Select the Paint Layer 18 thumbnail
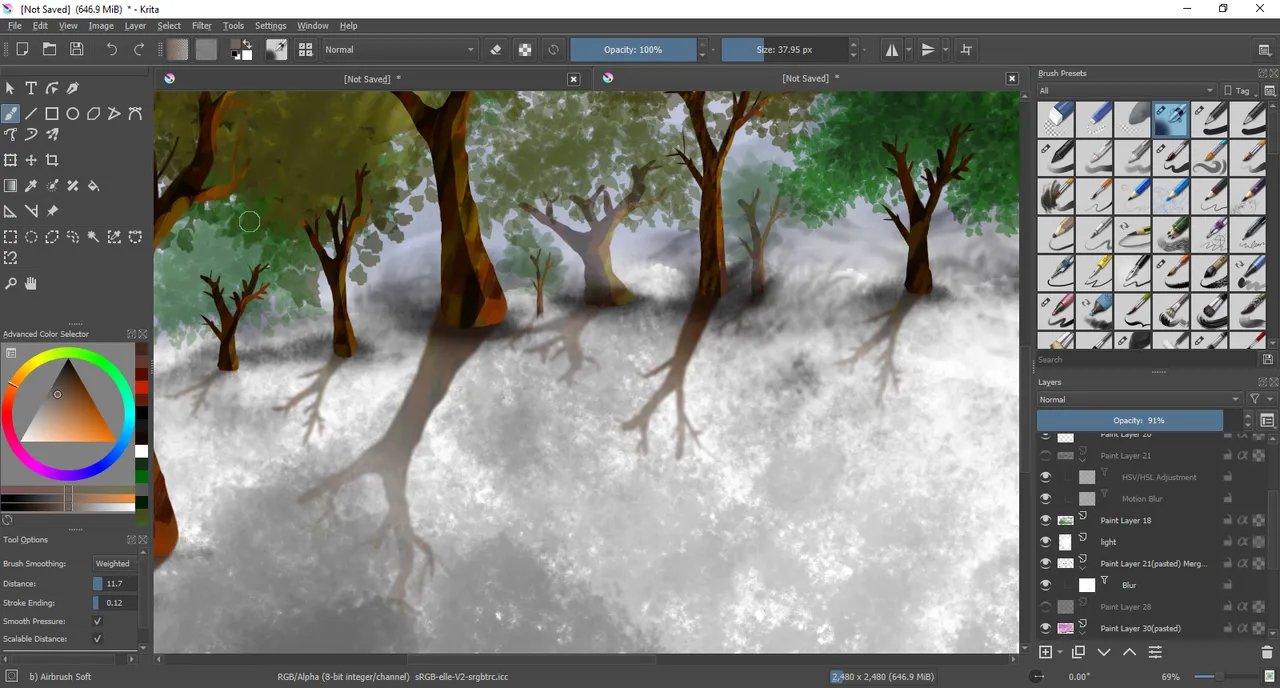The image size is (1280, 688). pos(1065,520)
